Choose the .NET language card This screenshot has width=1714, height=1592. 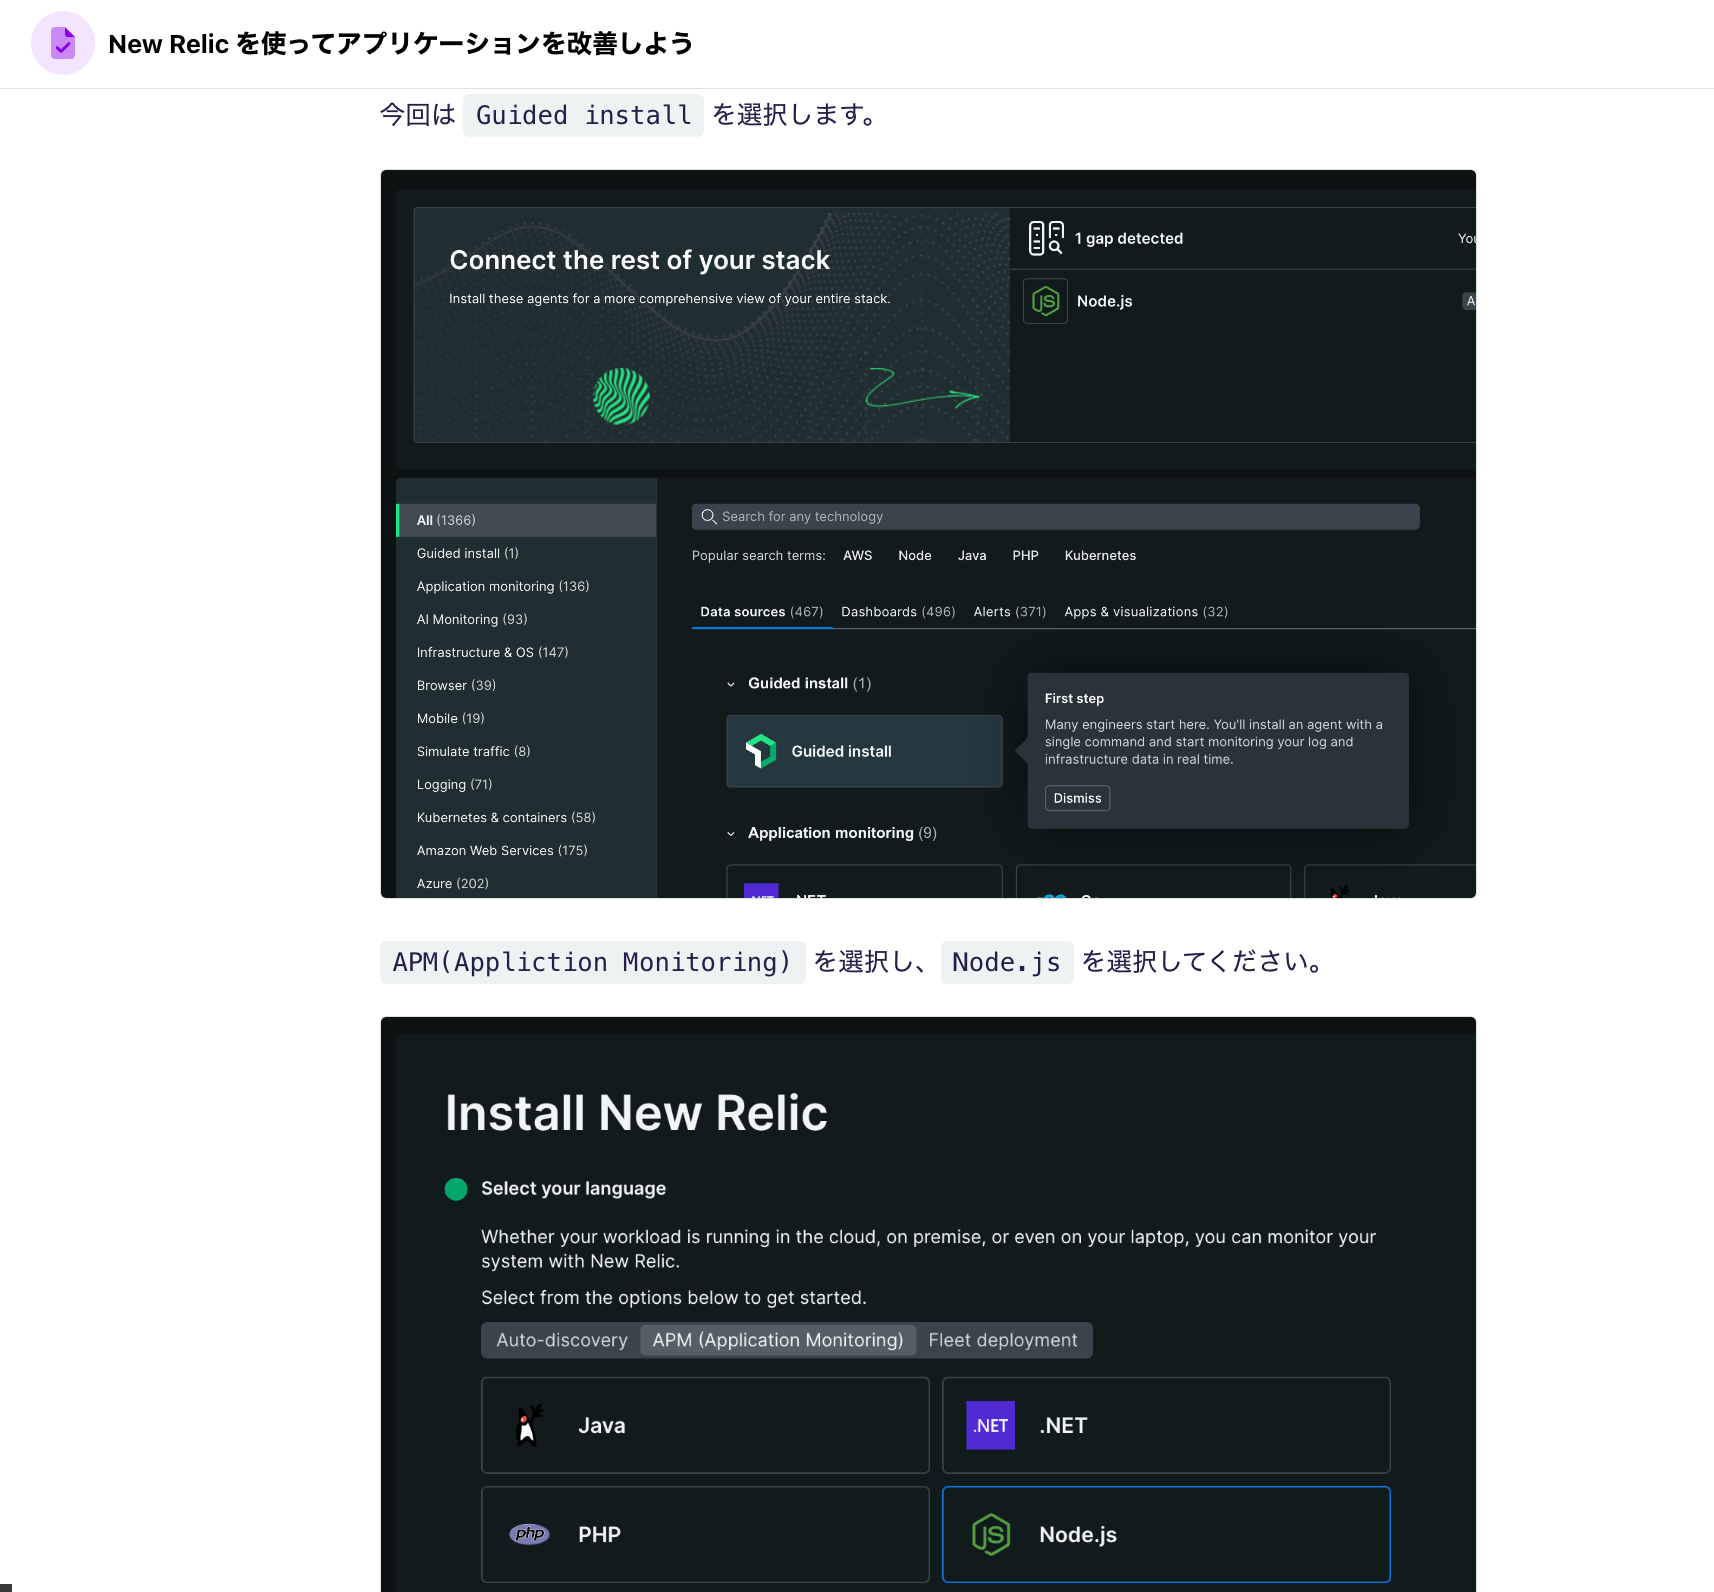tap(1166, 1425)
